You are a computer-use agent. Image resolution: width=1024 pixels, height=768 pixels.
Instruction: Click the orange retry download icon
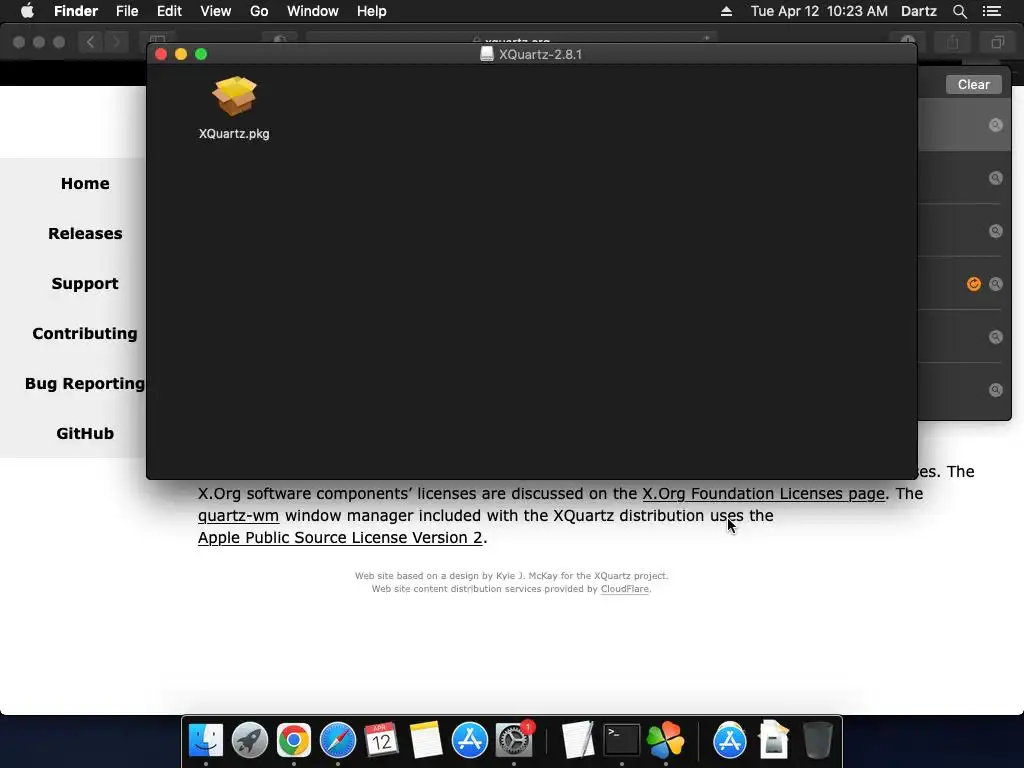(974, 283)
